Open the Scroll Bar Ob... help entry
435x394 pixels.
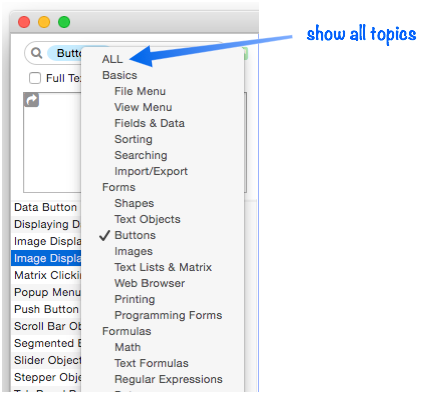pyautogui.click(x=46, y=326)
